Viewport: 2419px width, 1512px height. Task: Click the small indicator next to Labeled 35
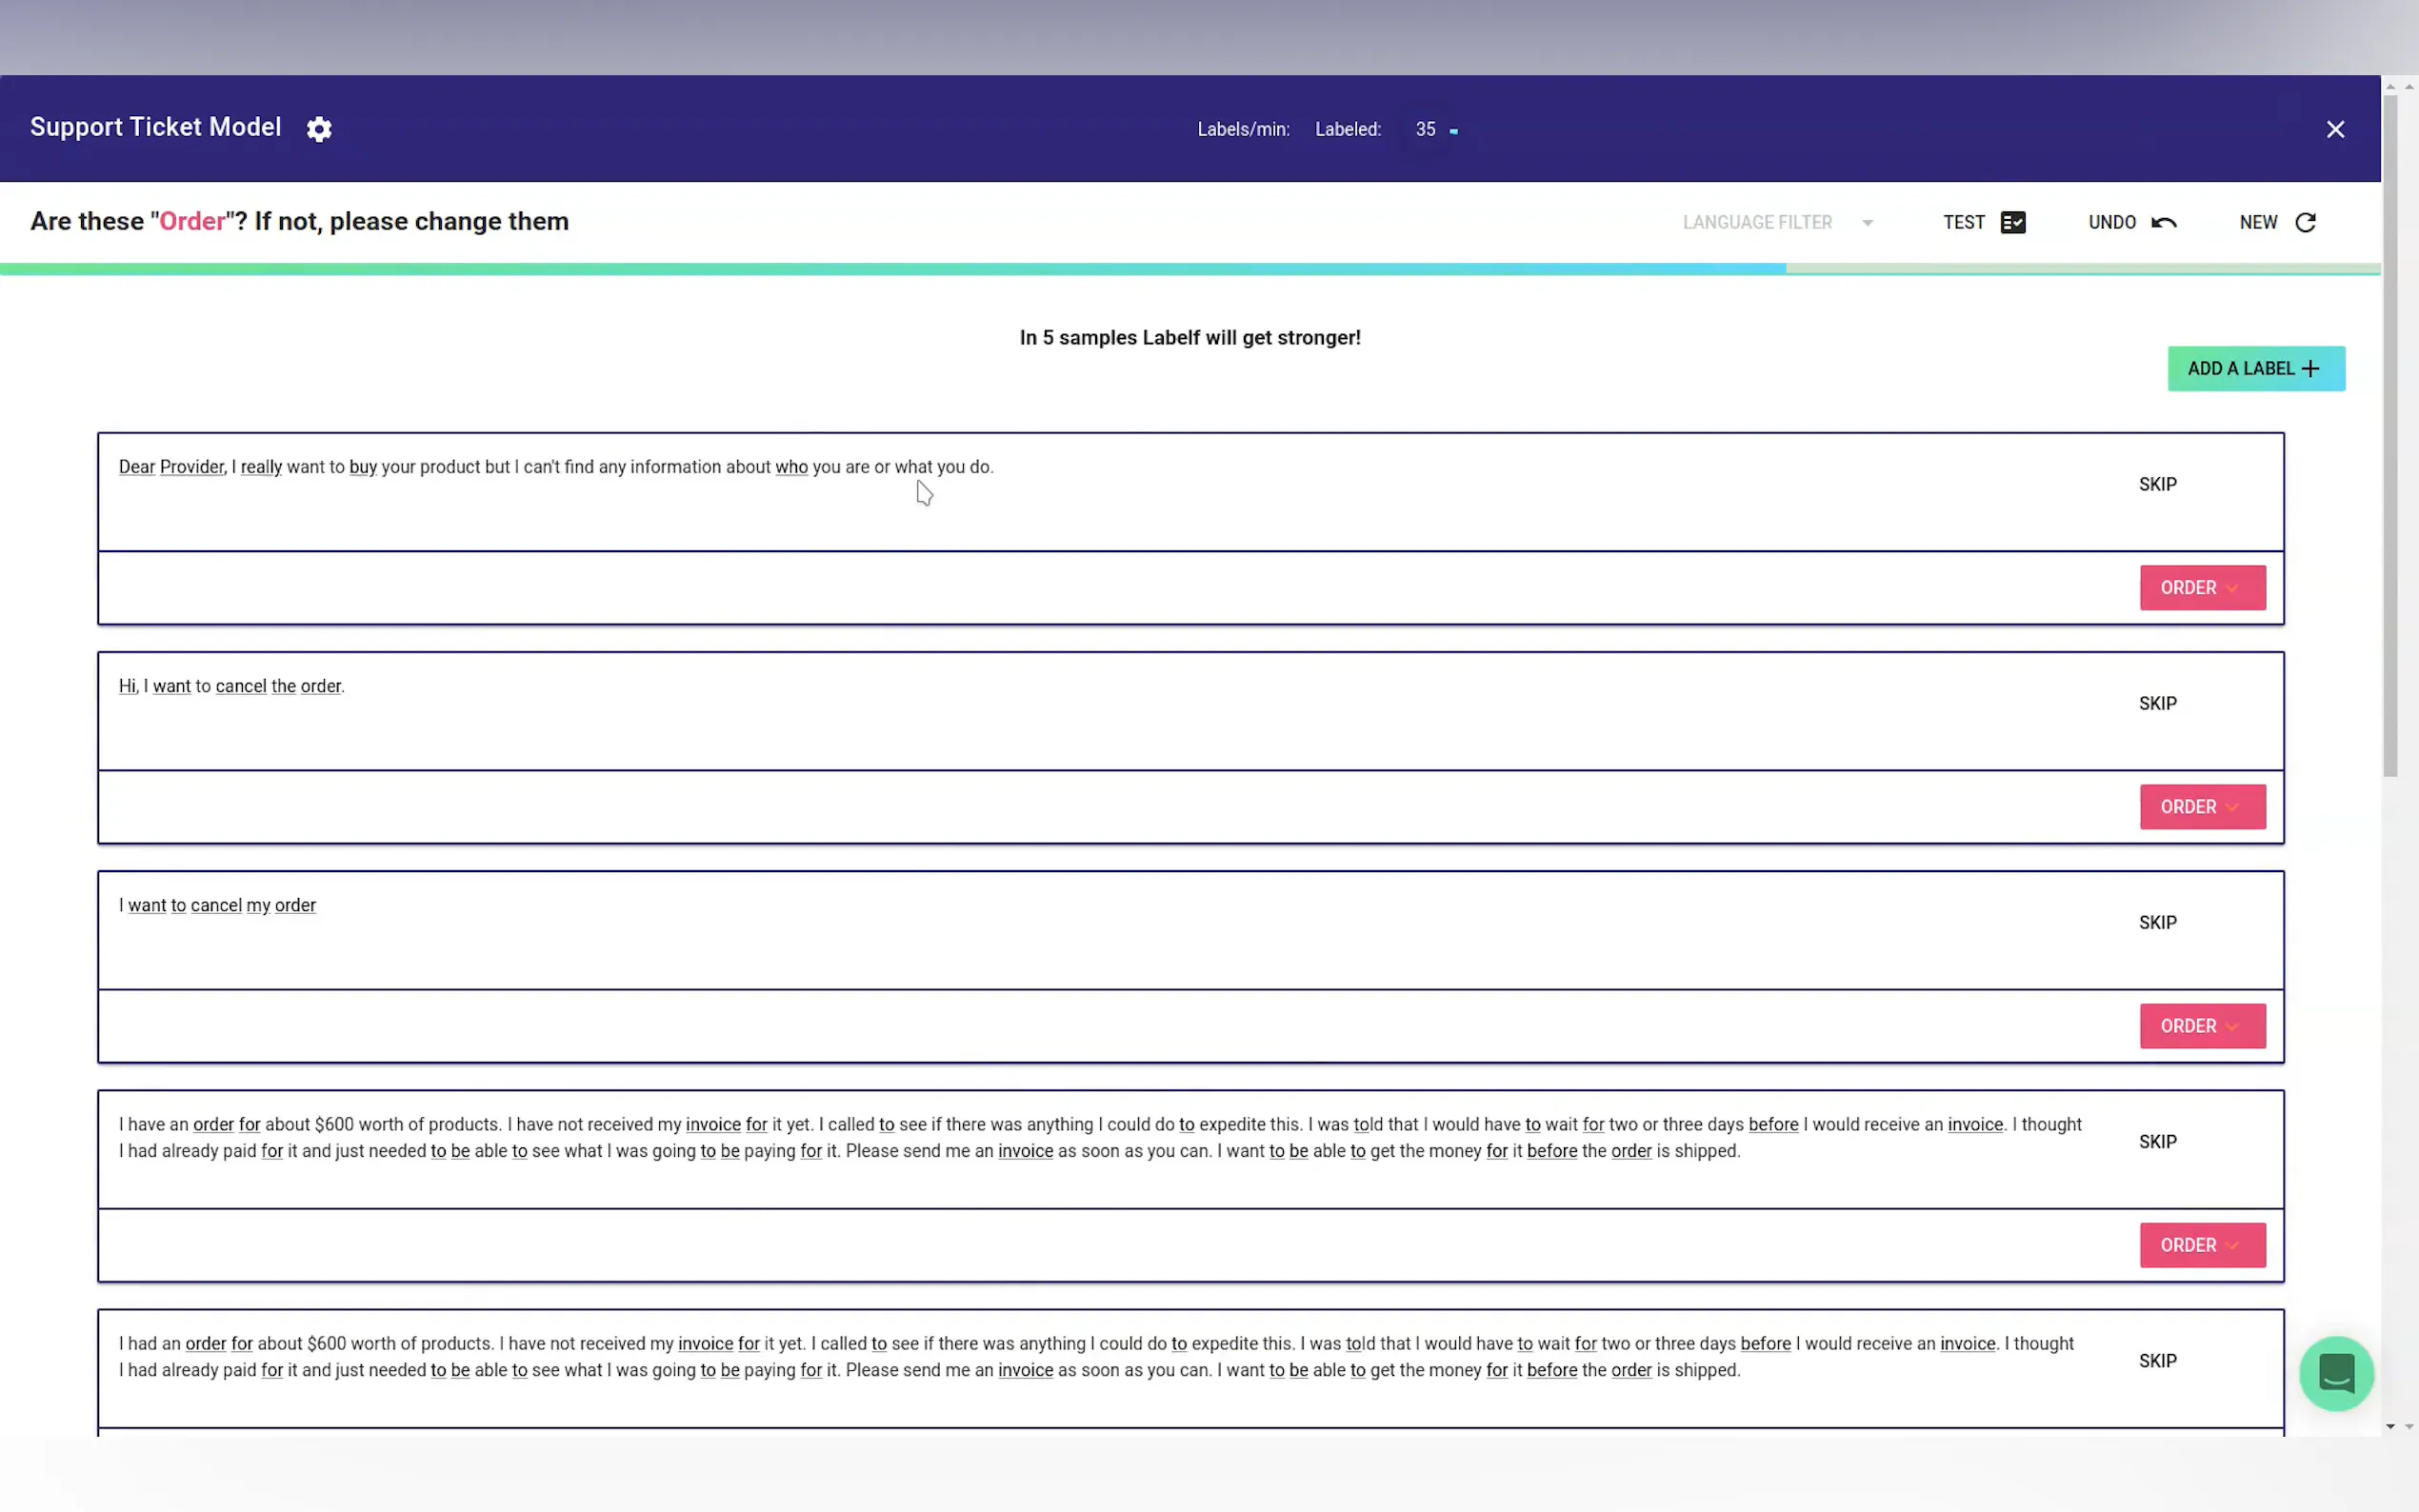(x=1453, y=131)
